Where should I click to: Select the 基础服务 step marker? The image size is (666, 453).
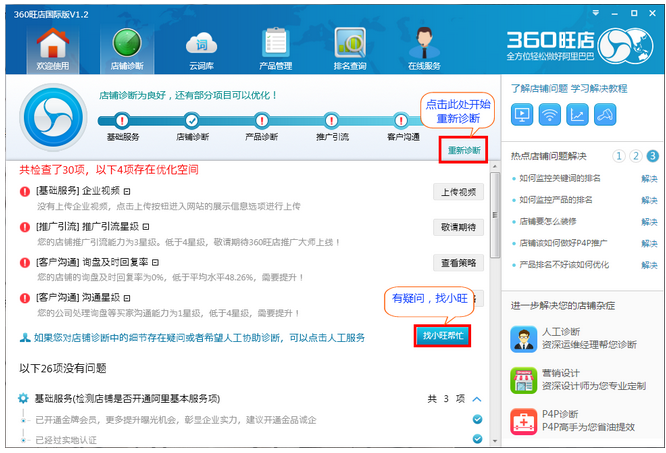click(x=122, y=121)
